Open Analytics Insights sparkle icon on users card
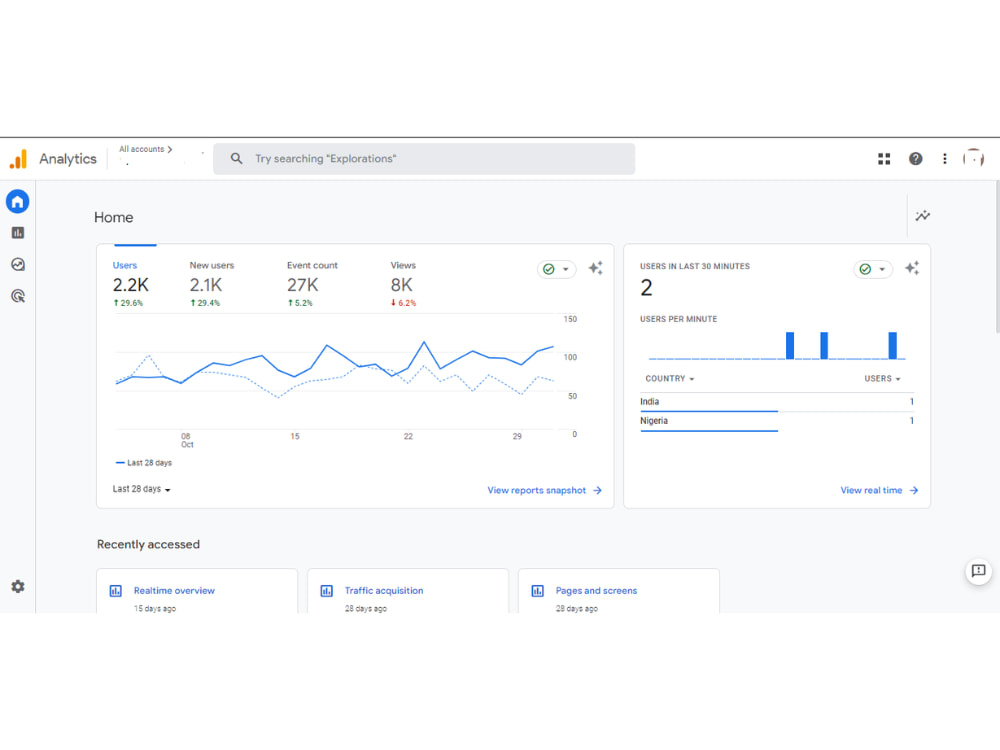The image size is (1000, 750). [595, 268]
